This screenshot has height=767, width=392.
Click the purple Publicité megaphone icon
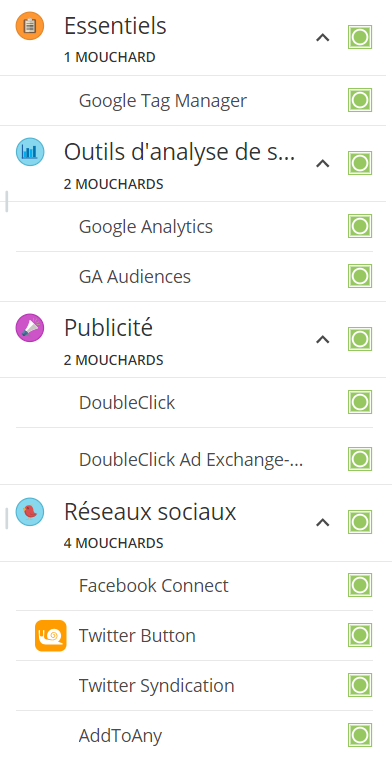pos(30,328)
